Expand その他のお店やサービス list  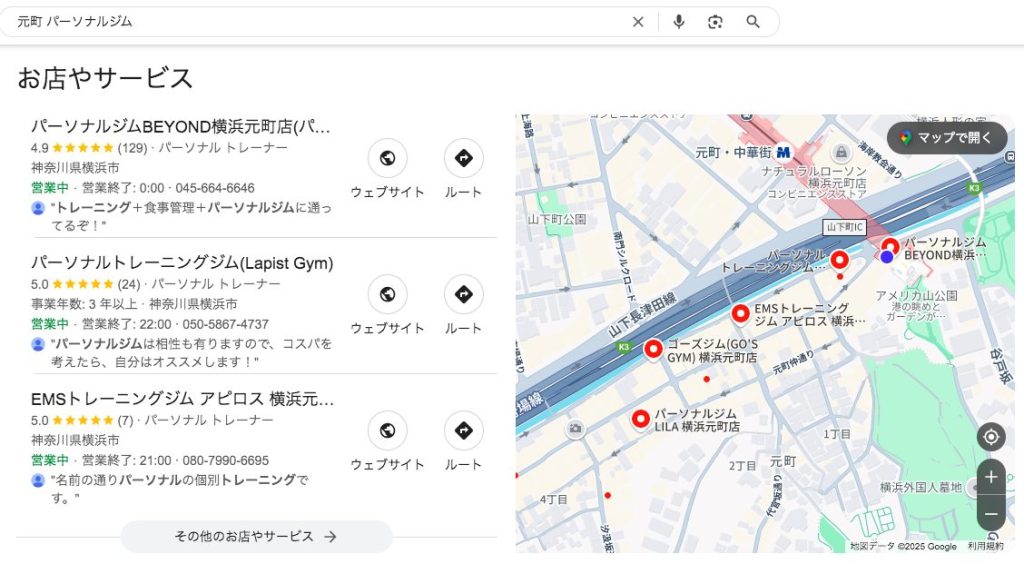coord(256,537)
